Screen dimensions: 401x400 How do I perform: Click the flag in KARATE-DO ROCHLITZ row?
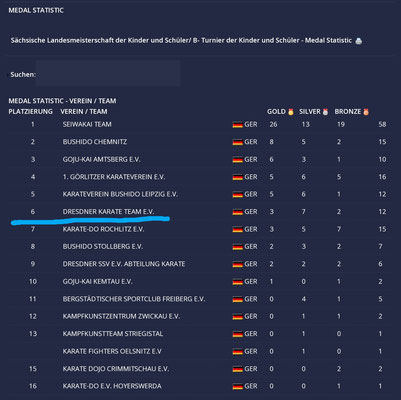238,229
